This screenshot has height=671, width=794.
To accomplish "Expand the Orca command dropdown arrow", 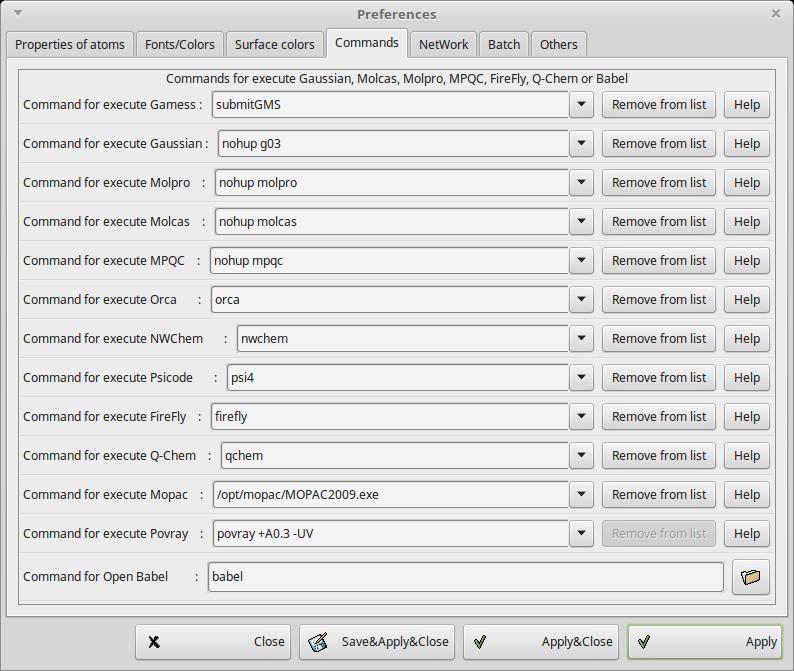I will [582, 300].
